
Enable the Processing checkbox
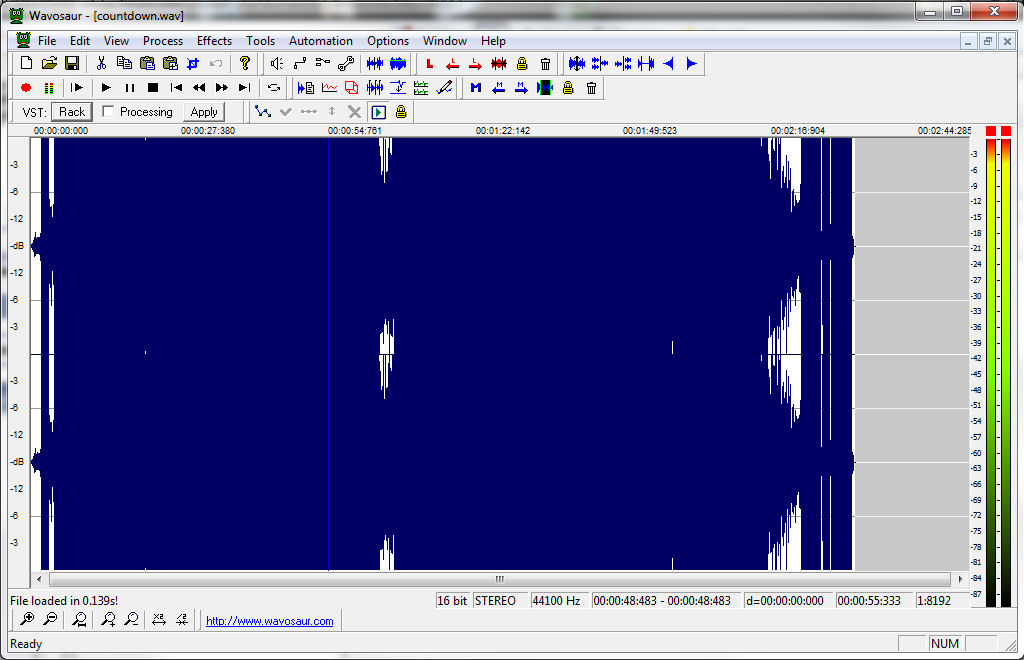[108, 112]
